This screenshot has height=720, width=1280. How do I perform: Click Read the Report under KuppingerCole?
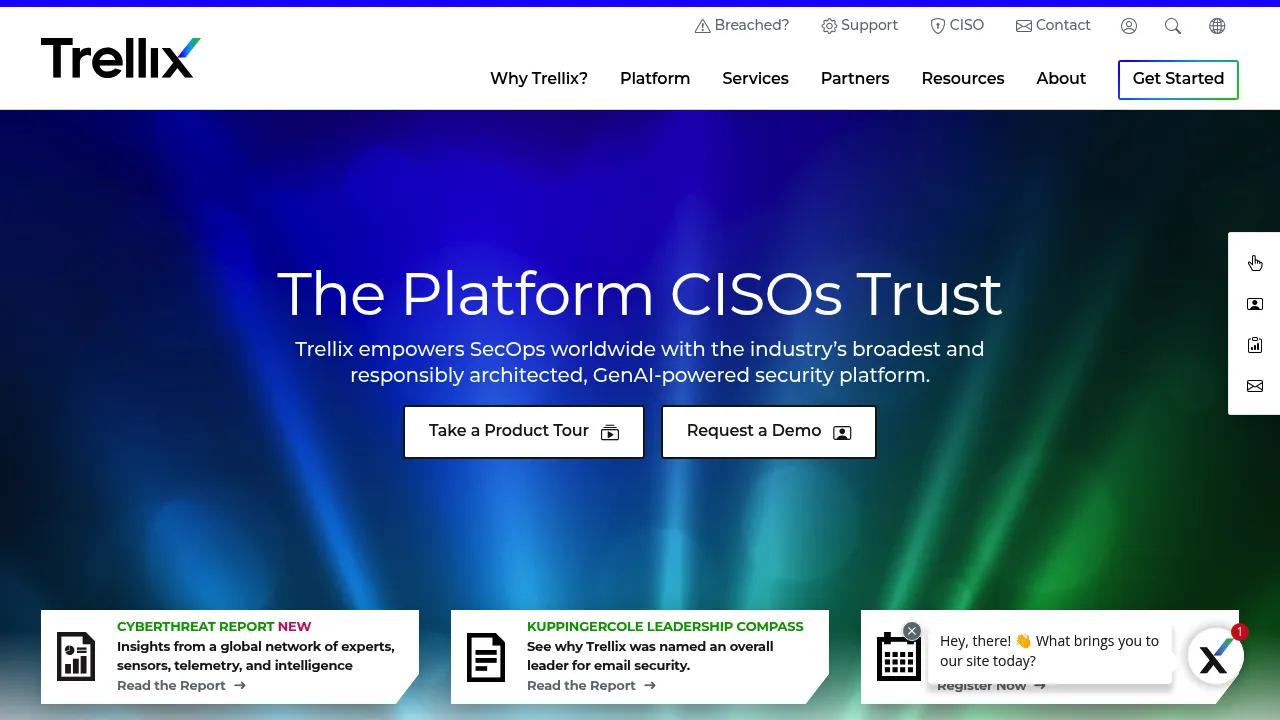tap(591, 686)
